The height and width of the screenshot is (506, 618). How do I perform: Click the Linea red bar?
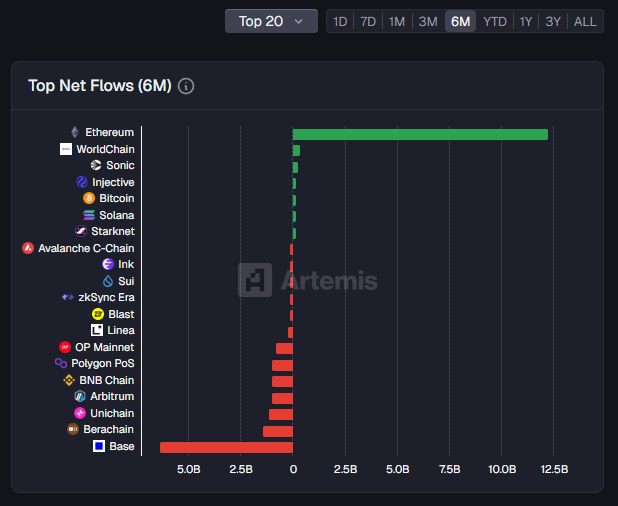coord(290,333)
